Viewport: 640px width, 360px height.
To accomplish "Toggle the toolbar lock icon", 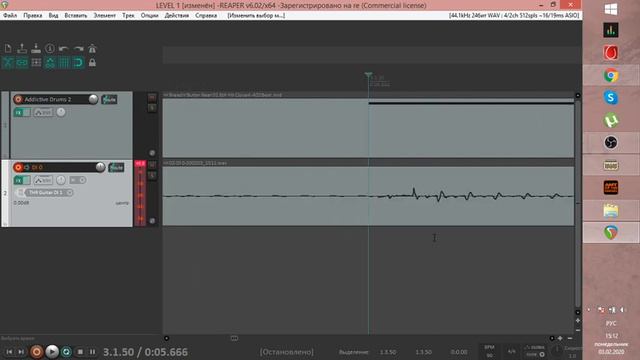I will click(92, 62).
